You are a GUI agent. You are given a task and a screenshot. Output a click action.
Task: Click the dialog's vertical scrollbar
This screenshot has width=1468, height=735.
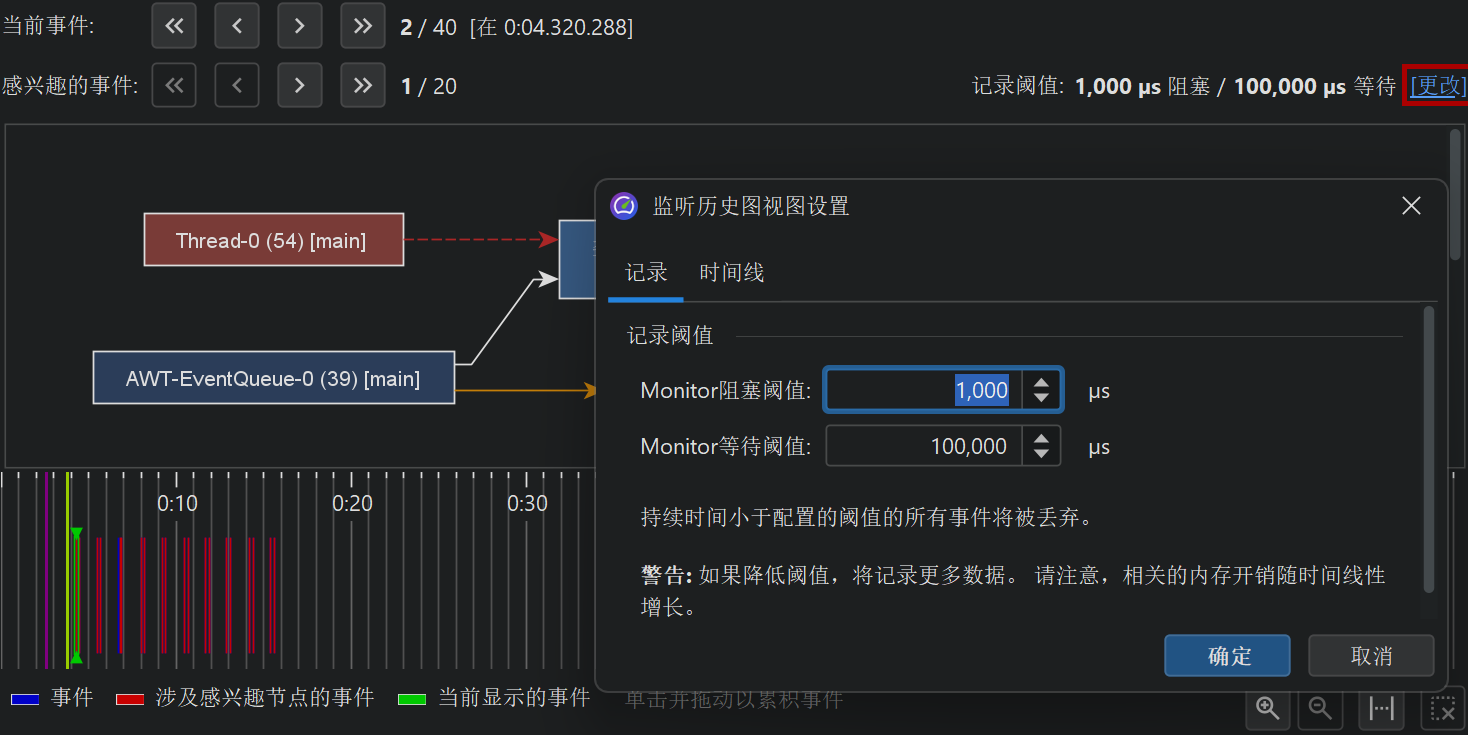(x=1429, y=450)
